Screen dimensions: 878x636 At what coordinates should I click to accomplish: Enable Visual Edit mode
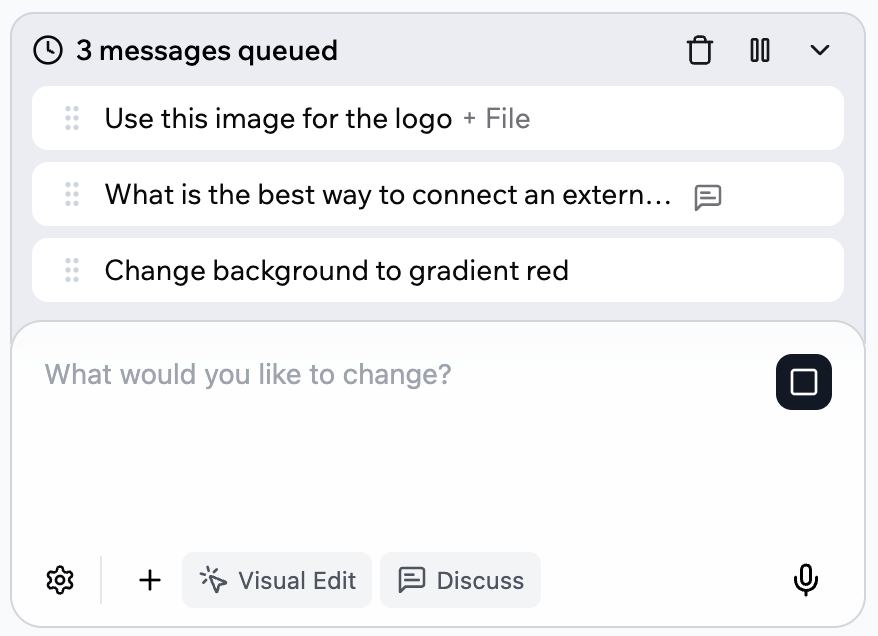277,580
